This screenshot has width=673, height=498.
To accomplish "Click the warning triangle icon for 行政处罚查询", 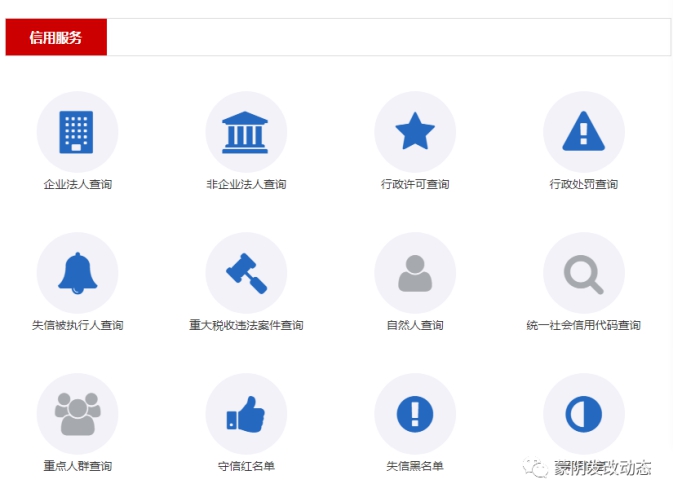I will pyautogui.click(x=583, y=131).
